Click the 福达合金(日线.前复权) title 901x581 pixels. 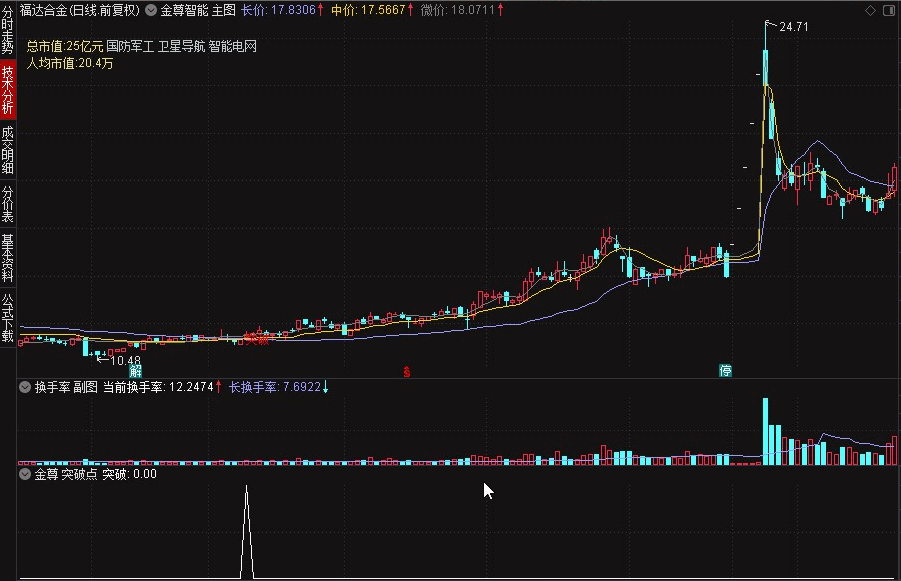pos(80,10)
